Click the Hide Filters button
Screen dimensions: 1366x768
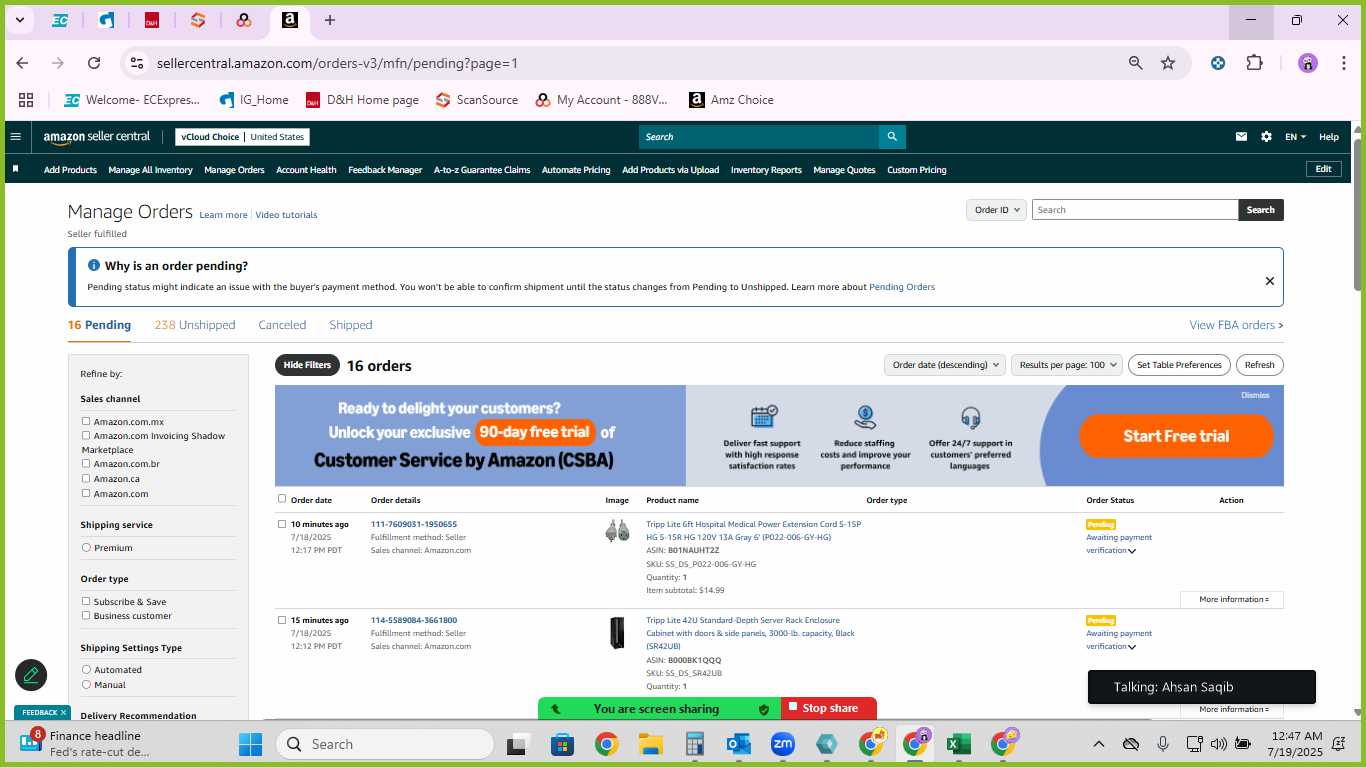pos(307,365)
